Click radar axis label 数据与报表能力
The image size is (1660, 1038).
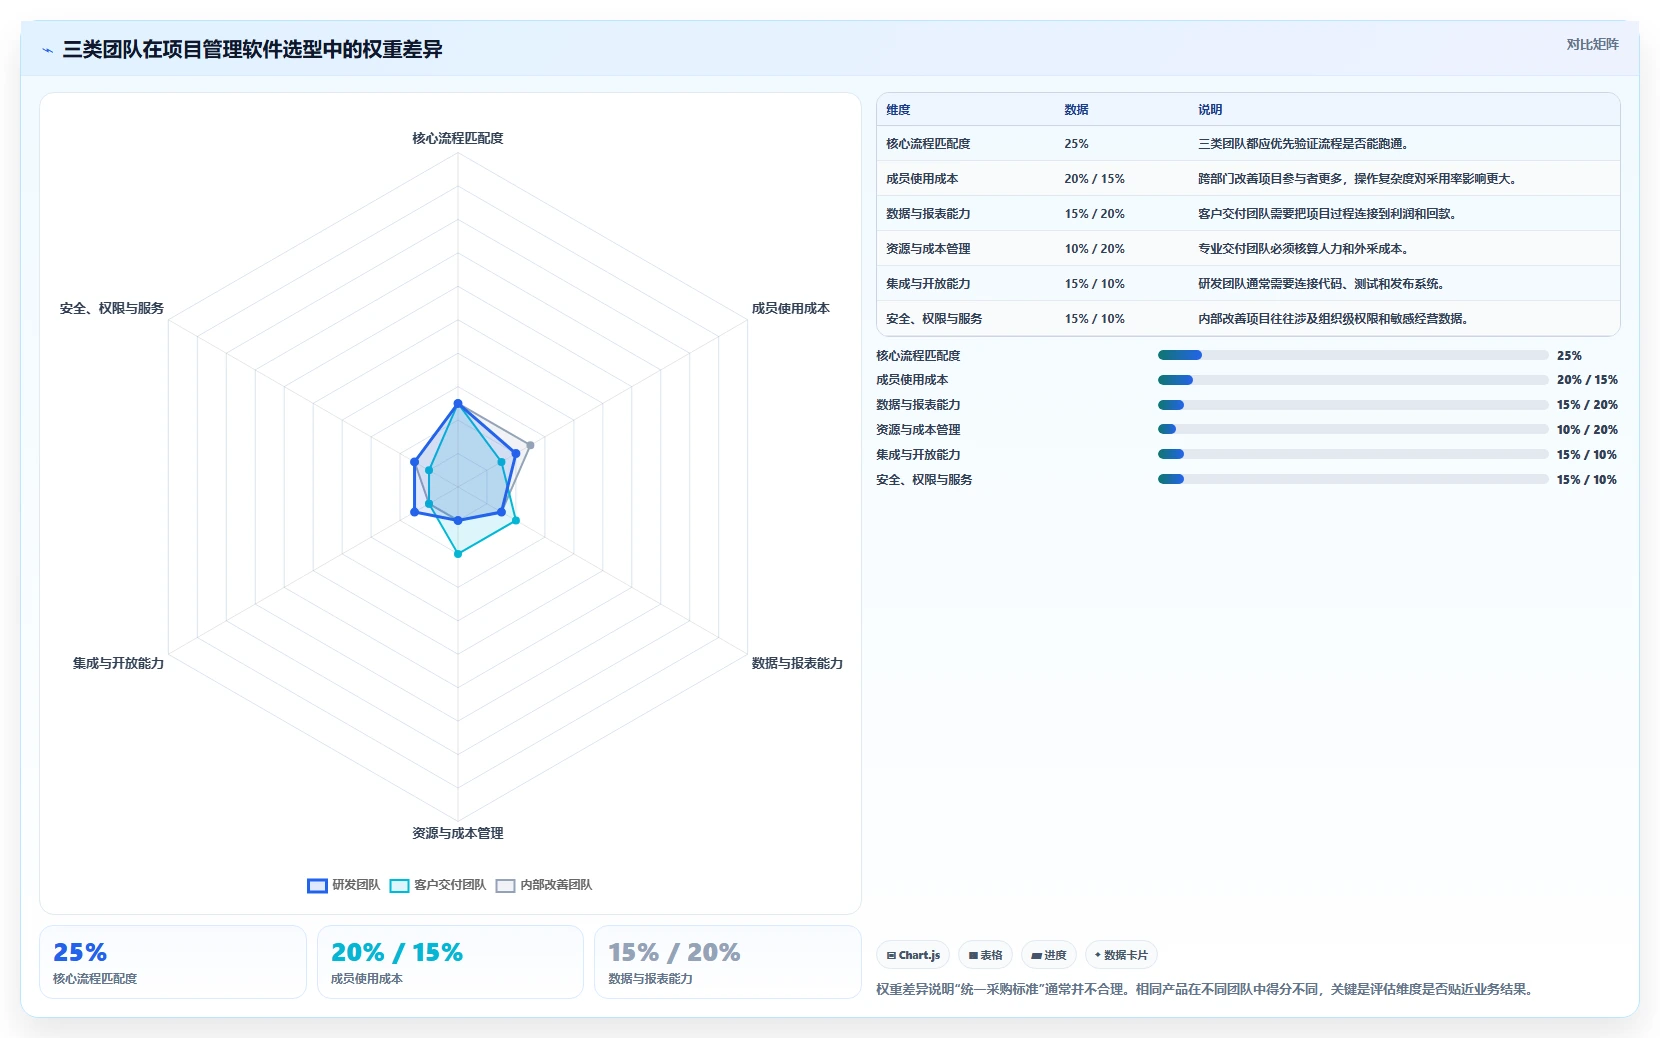point(797,663)
